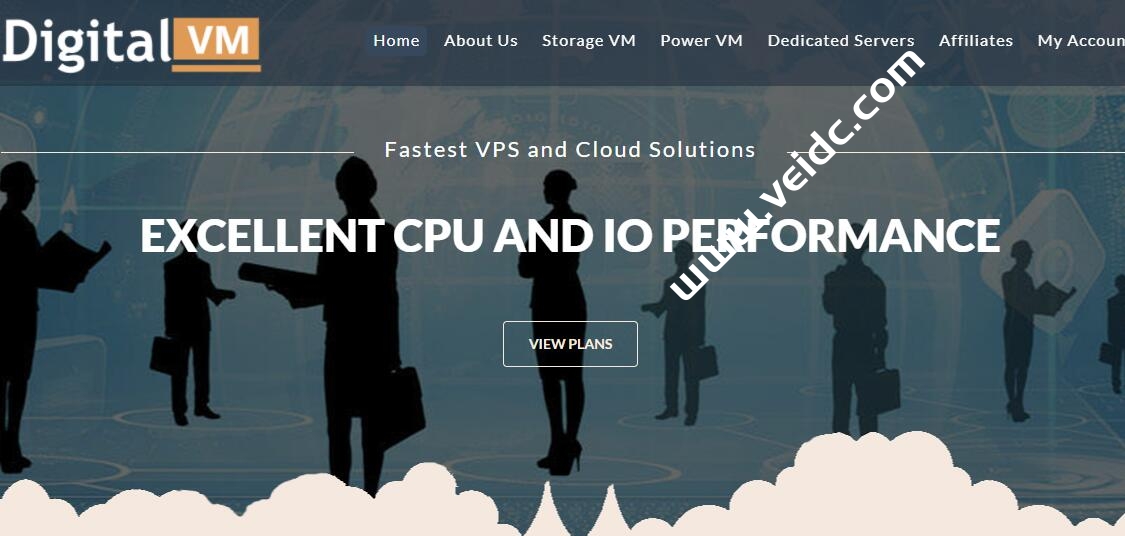Image resolution: width=1125 pixels, height=536 pixels.
Task: Click the woman silhouette above VIEW PLANS
Action: pos(556,316)
